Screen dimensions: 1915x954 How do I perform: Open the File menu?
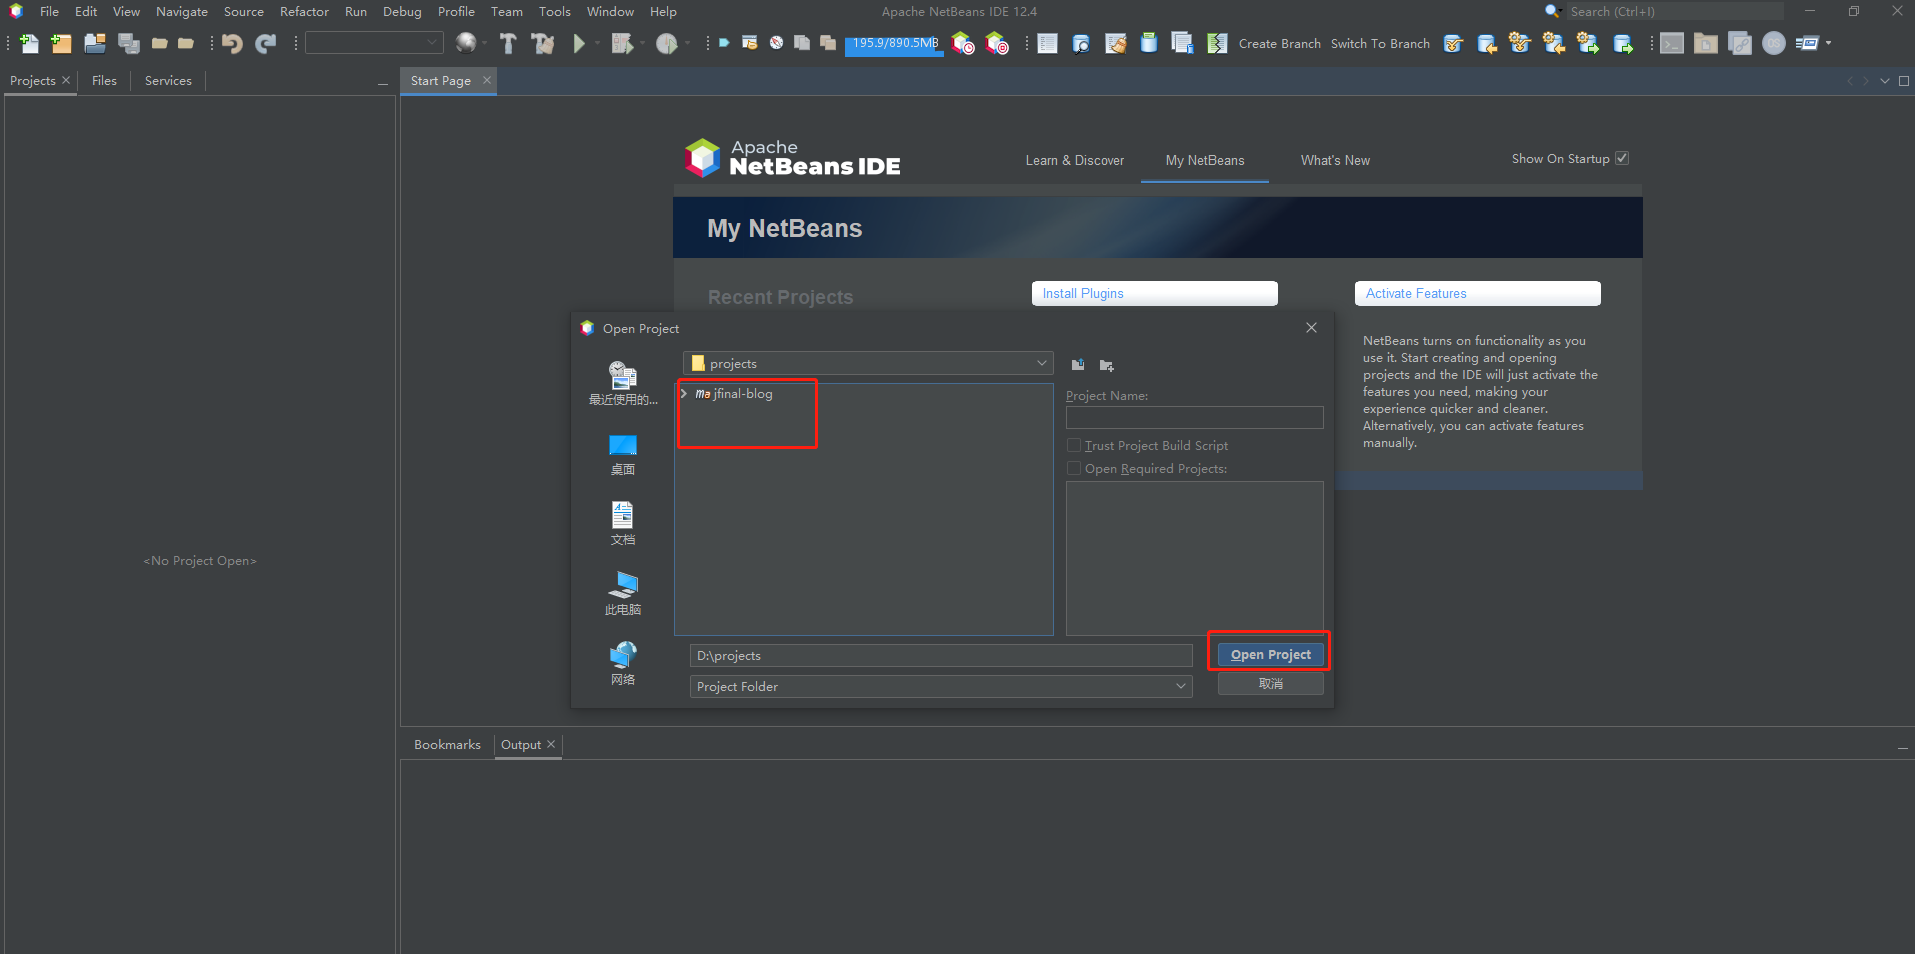coord(49,11)
